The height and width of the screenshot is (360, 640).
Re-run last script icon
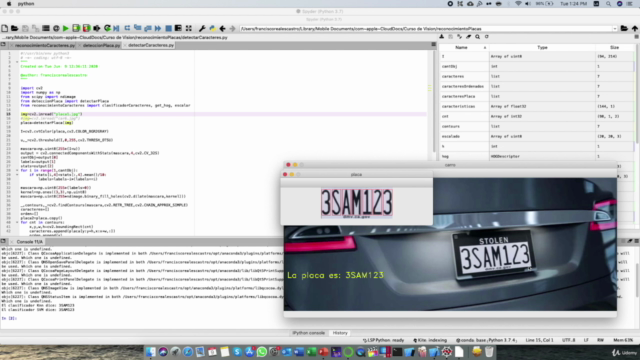[107, 29]
